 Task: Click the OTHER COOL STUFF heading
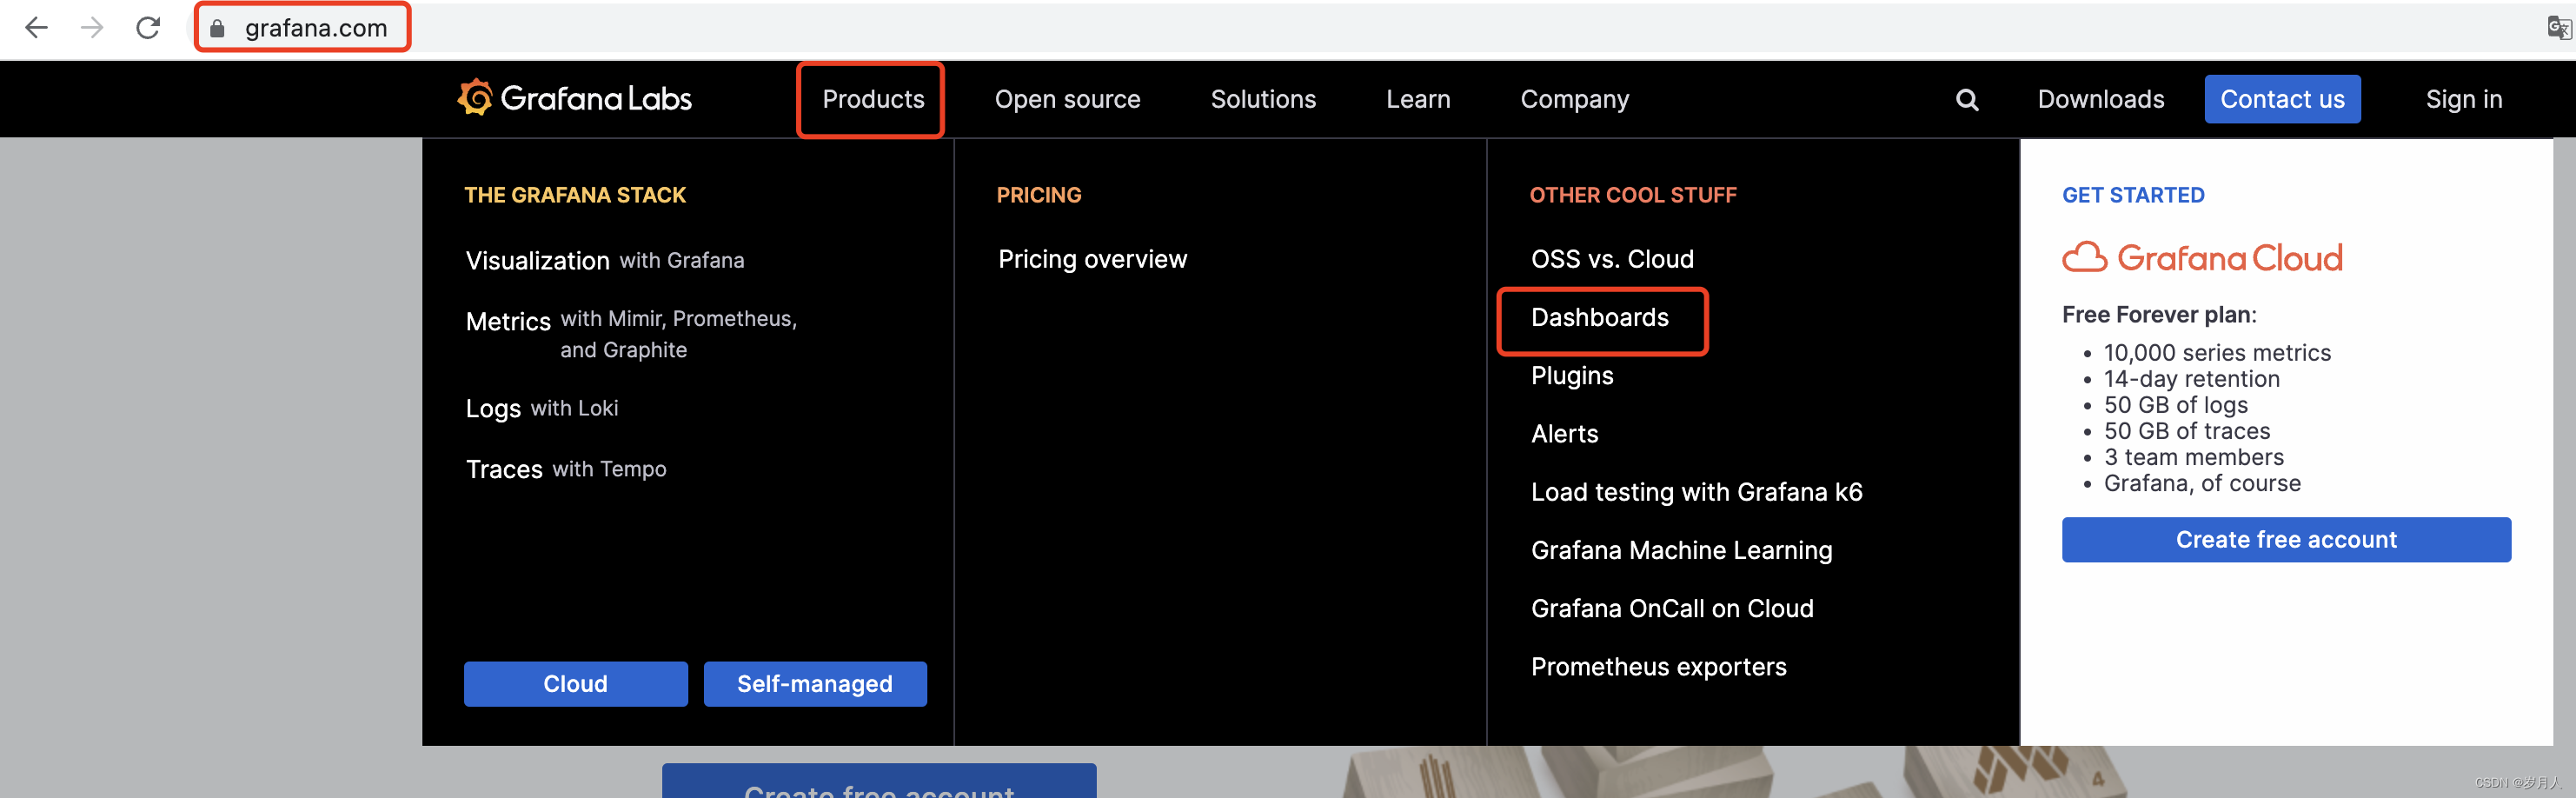(x=1633, y=195)
